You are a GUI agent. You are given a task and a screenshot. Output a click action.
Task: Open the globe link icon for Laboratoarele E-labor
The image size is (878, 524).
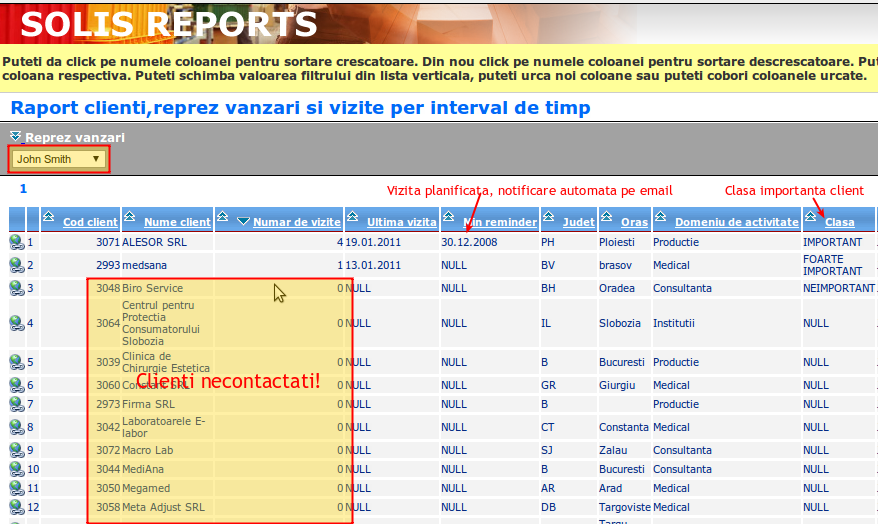[17, 427]
